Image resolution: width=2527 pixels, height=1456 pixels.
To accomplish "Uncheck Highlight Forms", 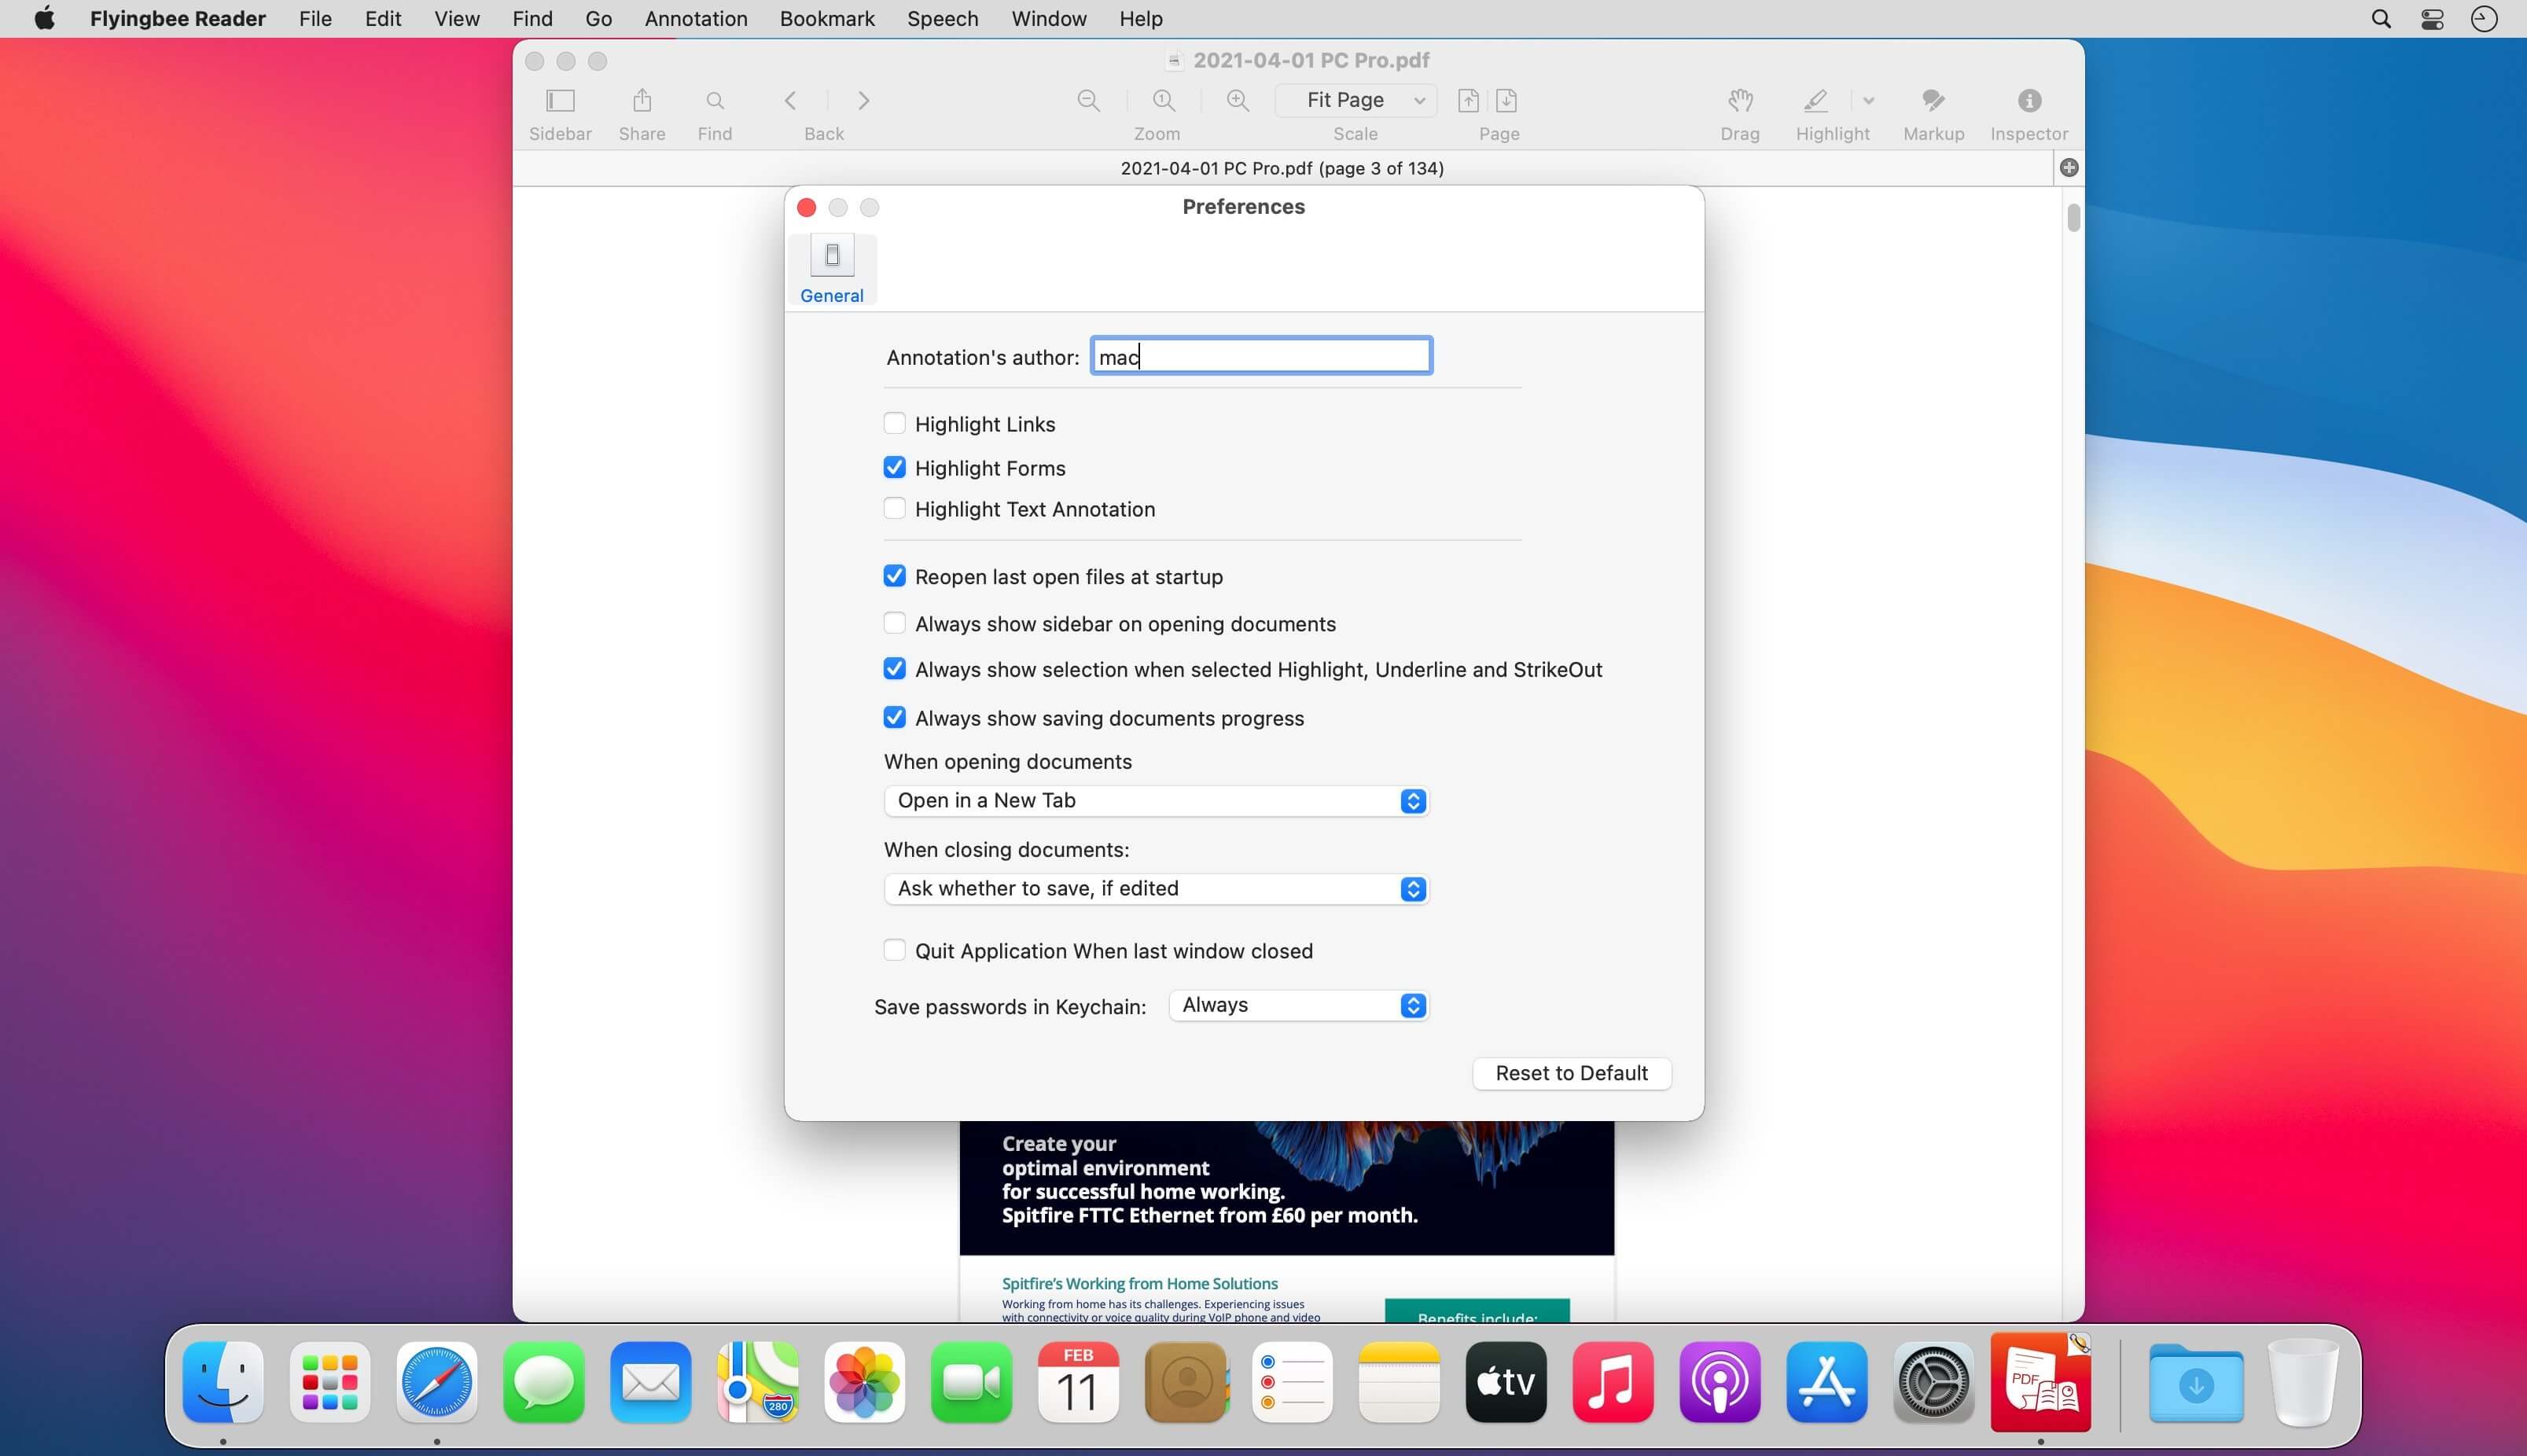I will click(894, 468).
